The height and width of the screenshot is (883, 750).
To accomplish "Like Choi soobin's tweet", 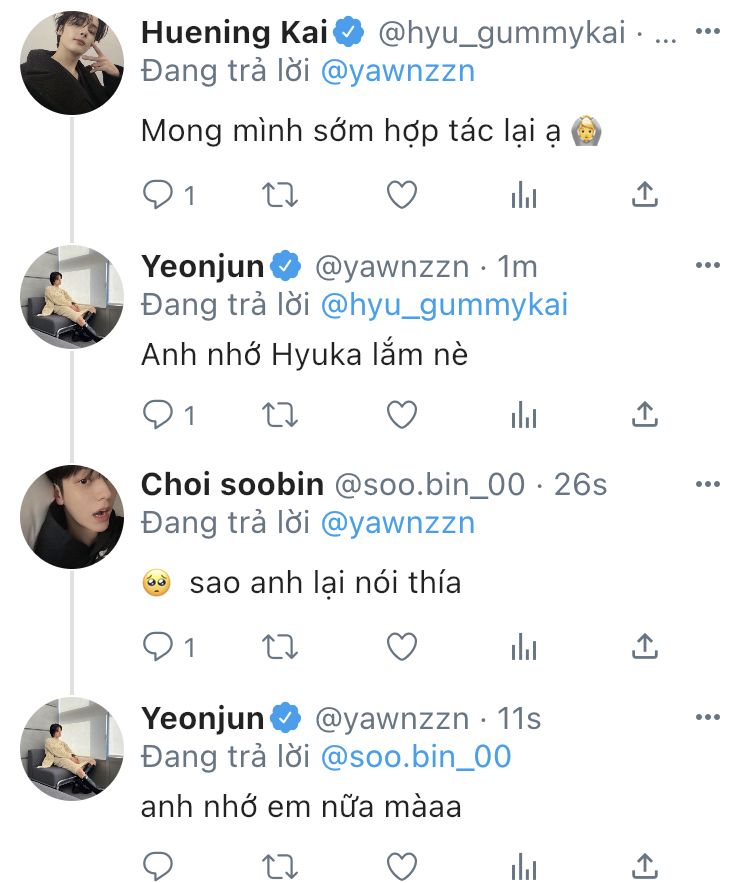I will click(402, 647).
